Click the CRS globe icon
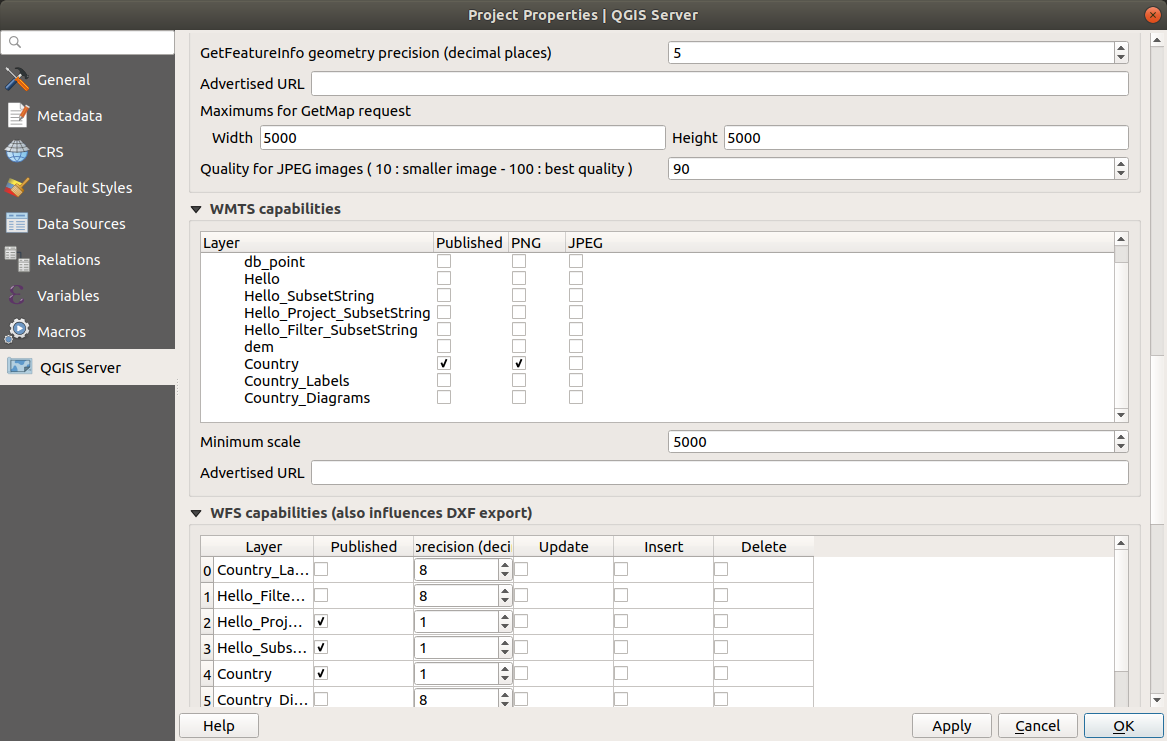 tap(17, 152)
